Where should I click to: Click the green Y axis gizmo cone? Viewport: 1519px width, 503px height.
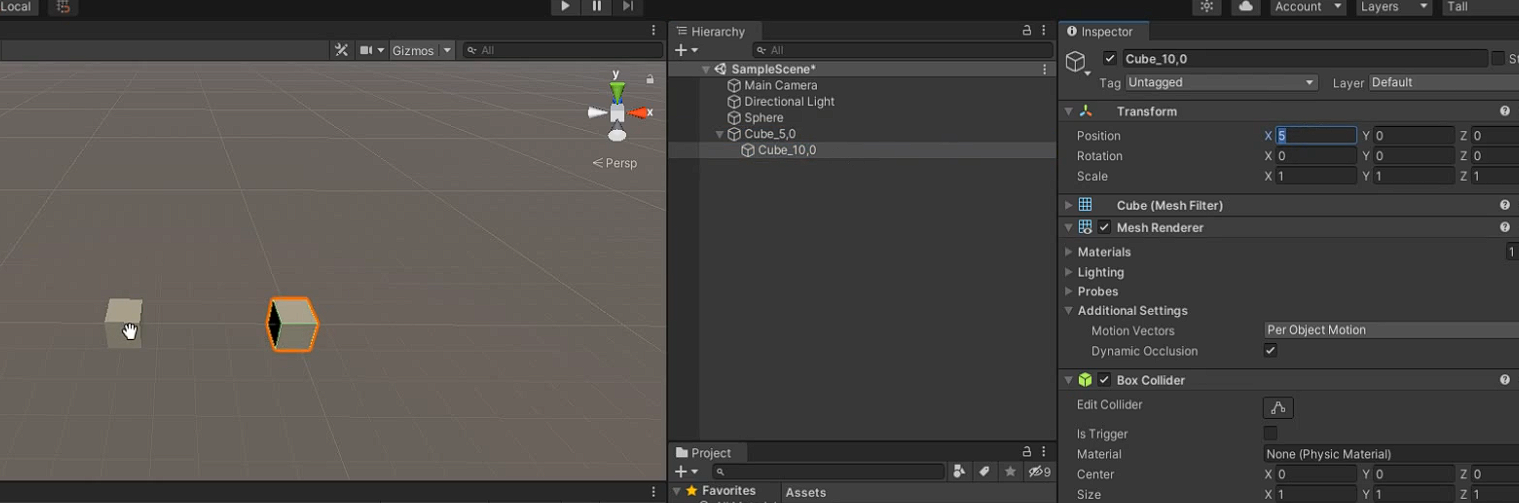point(617,90)
